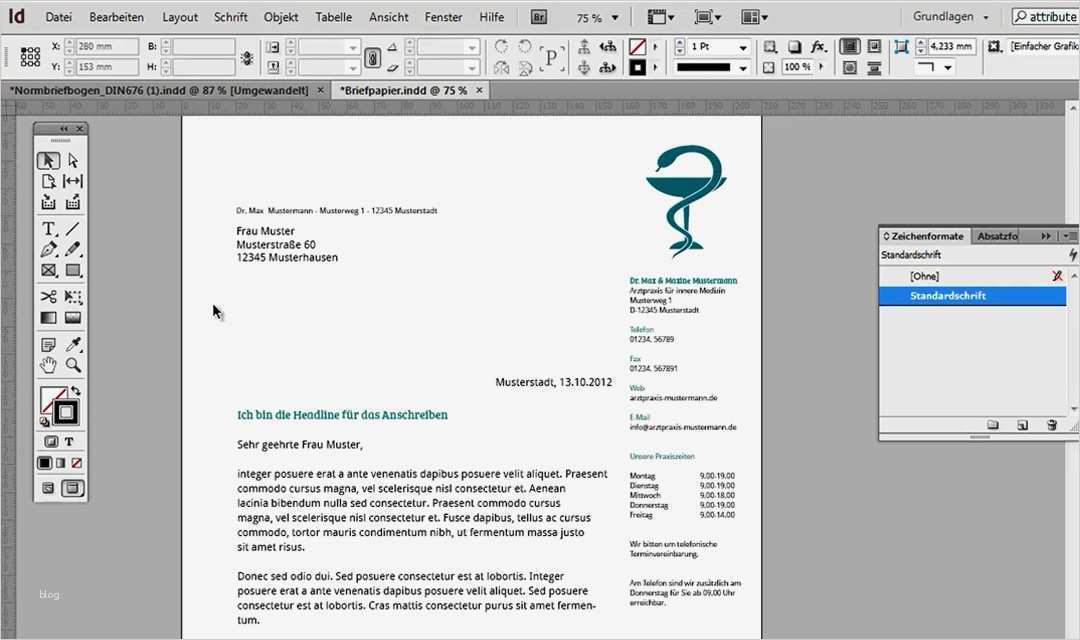Pick the Hand tool for panning
Viewport: 1080px width, 640px height.
click(x=47, y=364)
